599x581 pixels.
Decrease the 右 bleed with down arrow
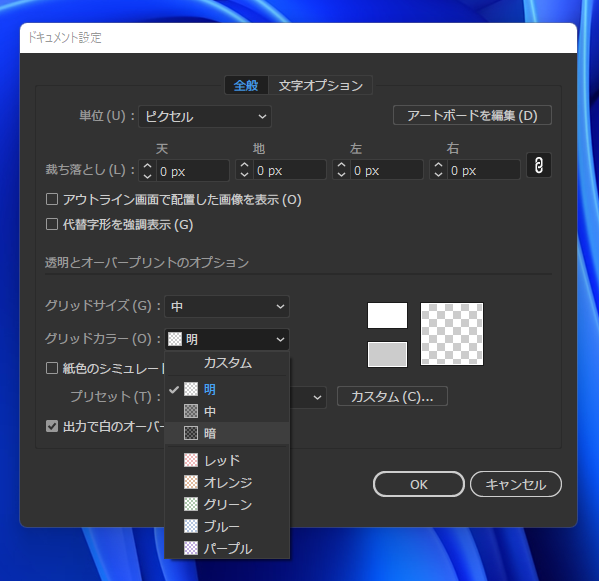click(439, 175)
